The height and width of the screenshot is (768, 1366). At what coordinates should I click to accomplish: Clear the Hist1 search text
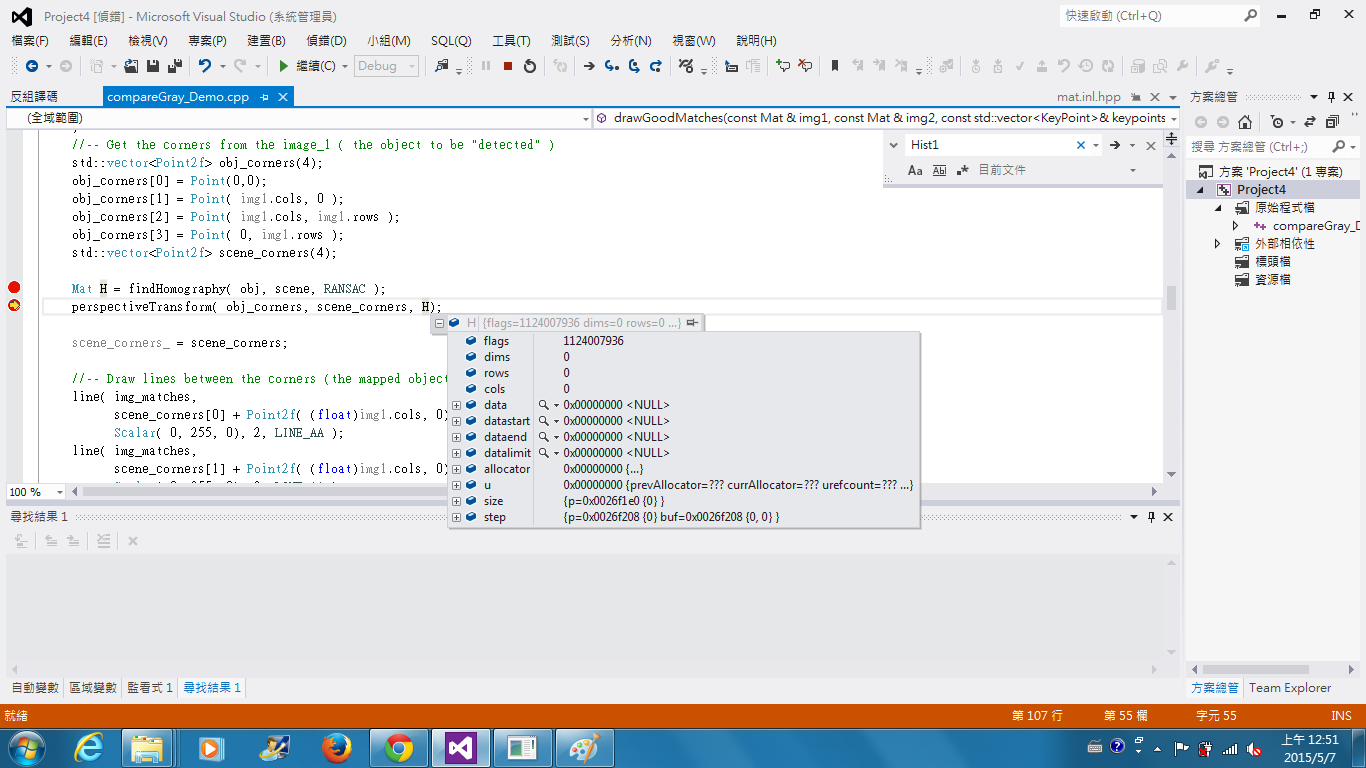click(x=1080, y=145)
